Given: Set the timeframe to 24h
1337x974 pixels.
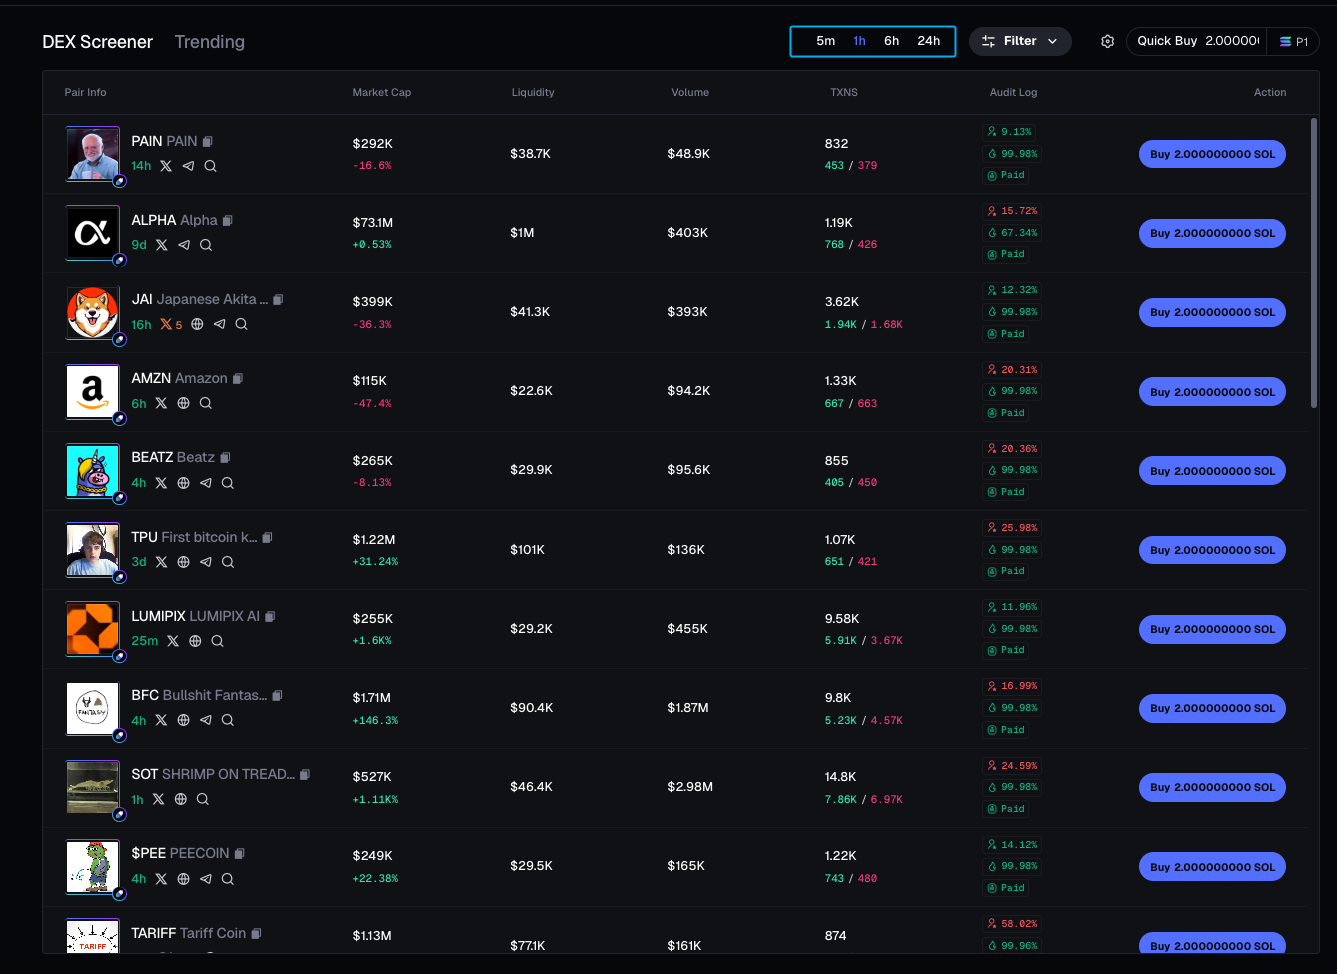Looking at the screenshot, I should tap(928, 41).
